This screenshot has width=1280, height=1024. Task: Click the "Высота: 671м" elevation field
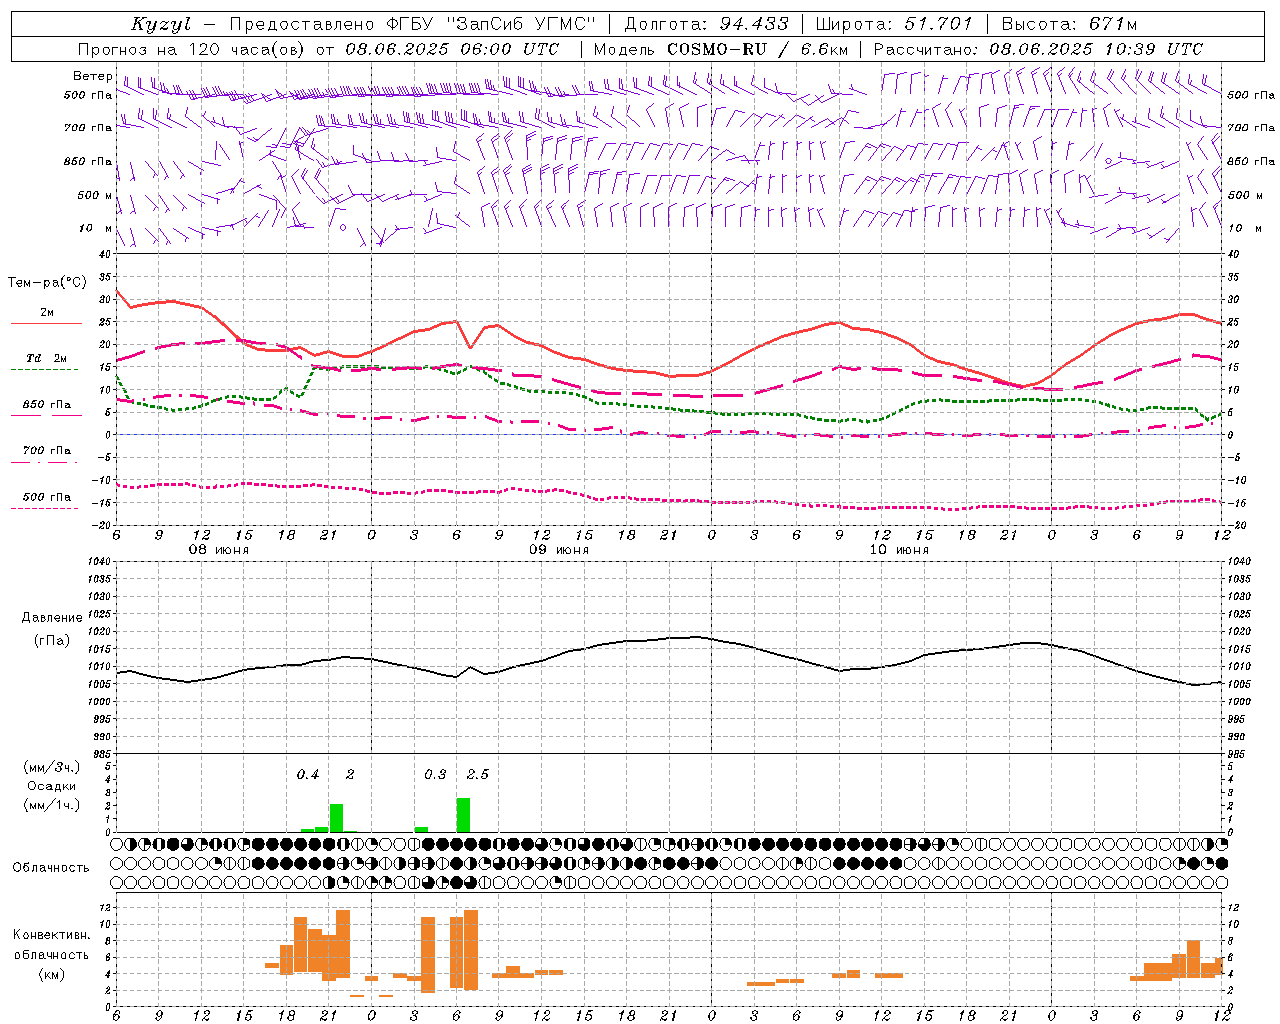(x=1070, y=24)
